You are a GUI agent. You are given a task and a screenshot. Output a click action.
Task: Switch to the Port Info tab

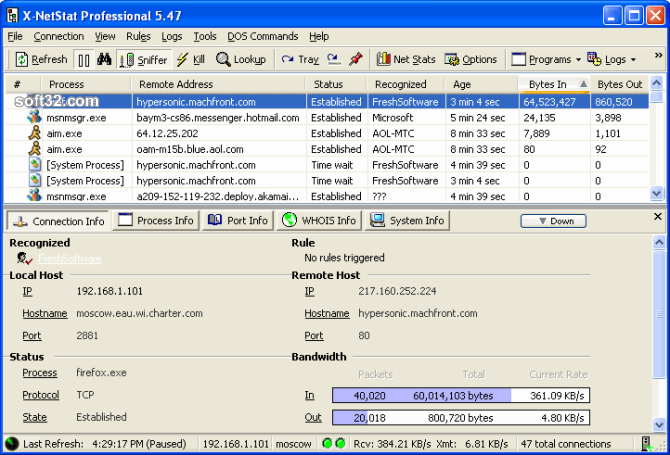pyautogui.click(x=238, y=220)
